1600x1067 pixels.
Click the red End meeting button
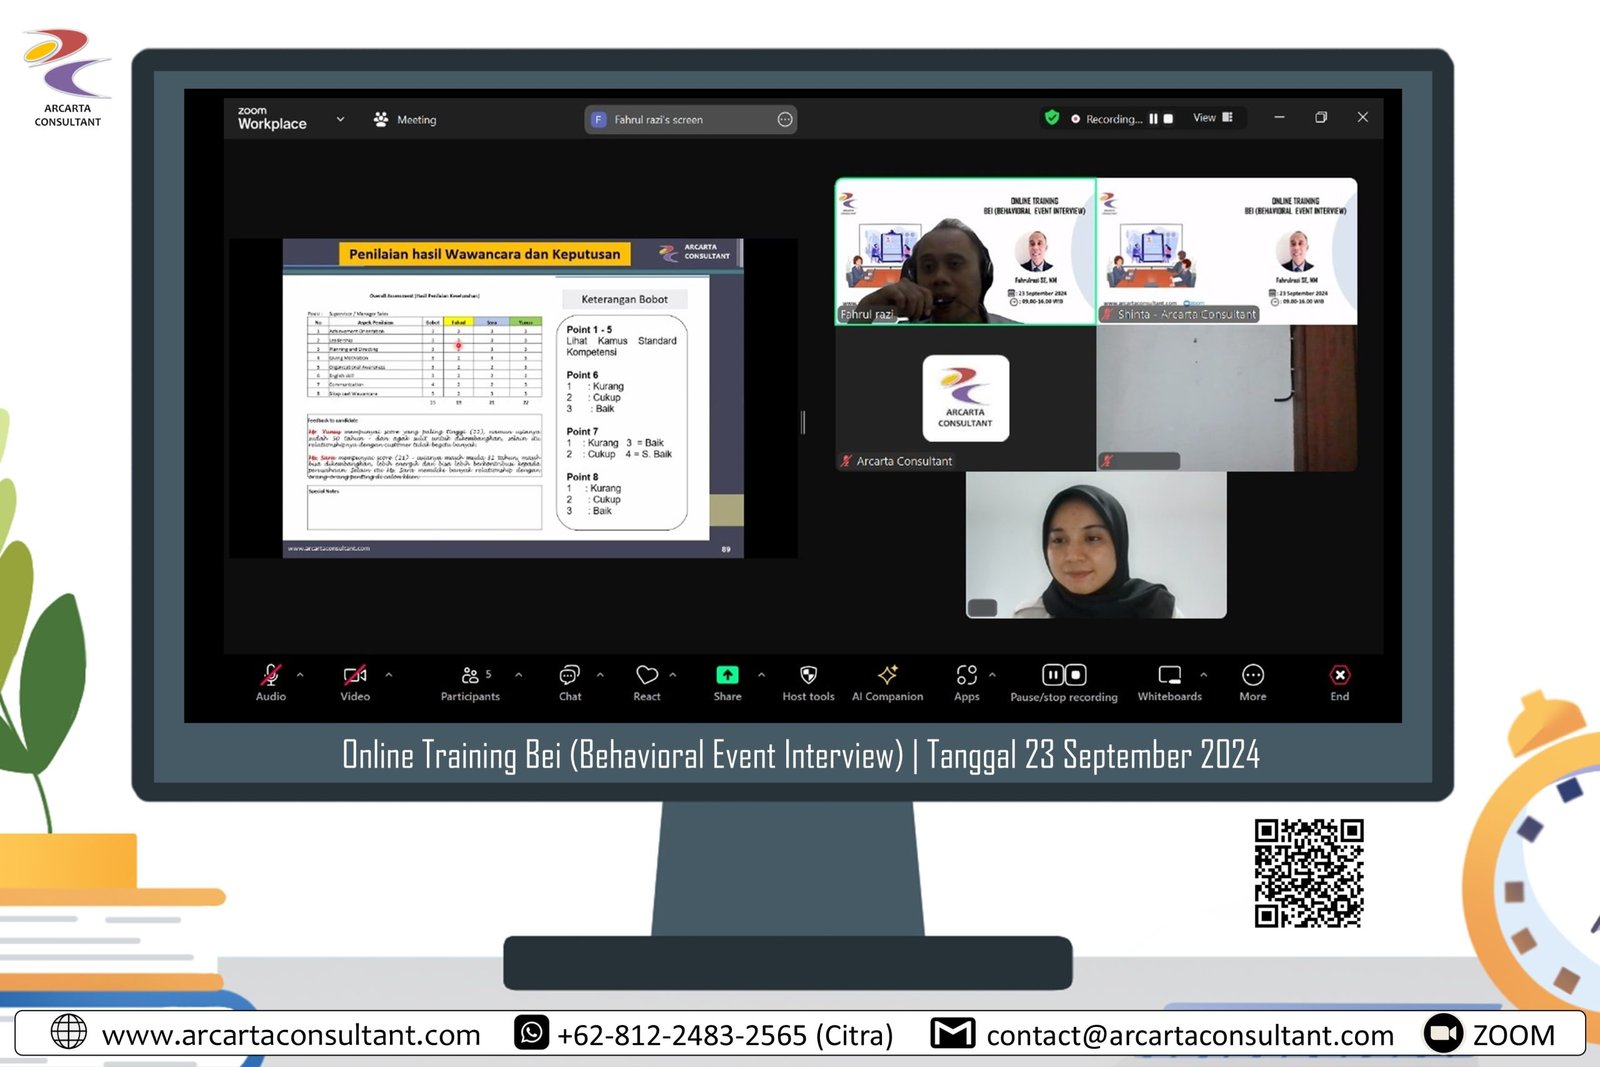[x=1339, y=676]
